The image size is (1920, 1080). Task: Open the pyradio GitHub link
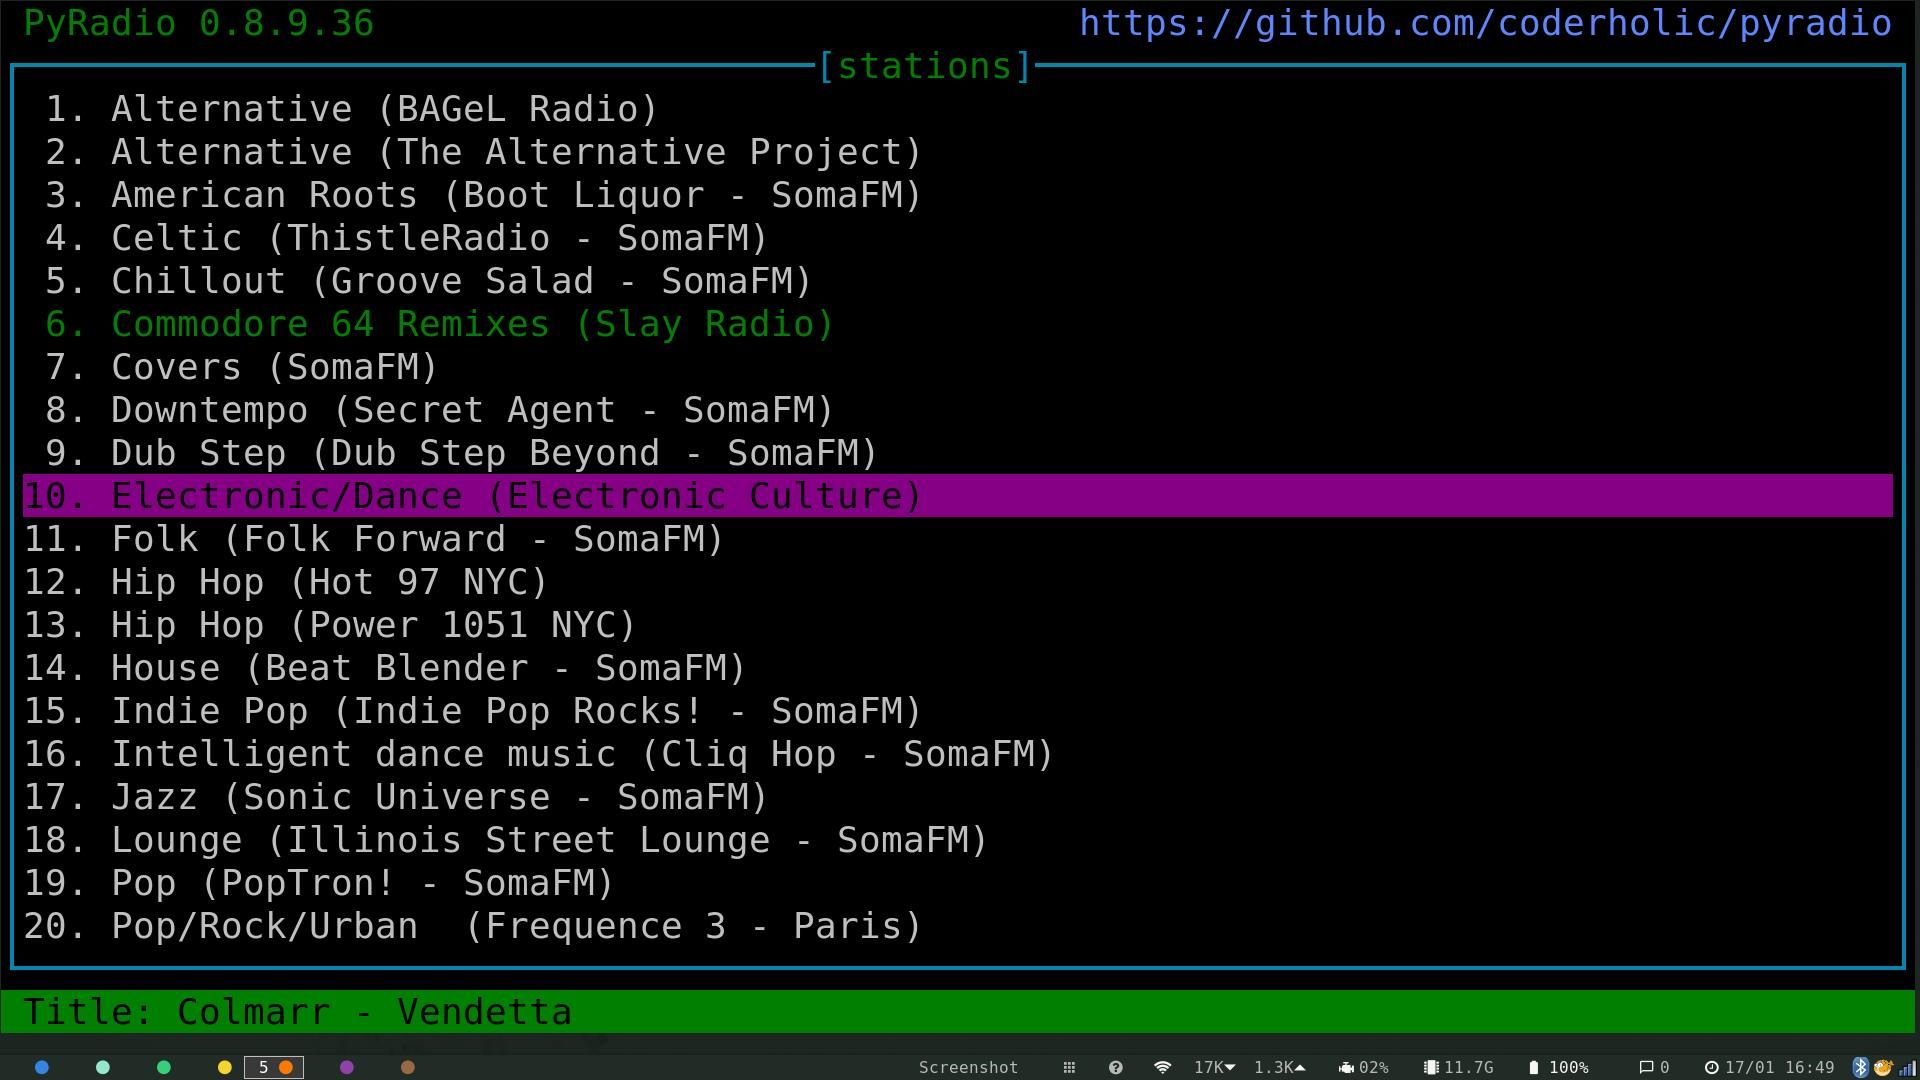pyautogui.click(x=1485, y=23)
